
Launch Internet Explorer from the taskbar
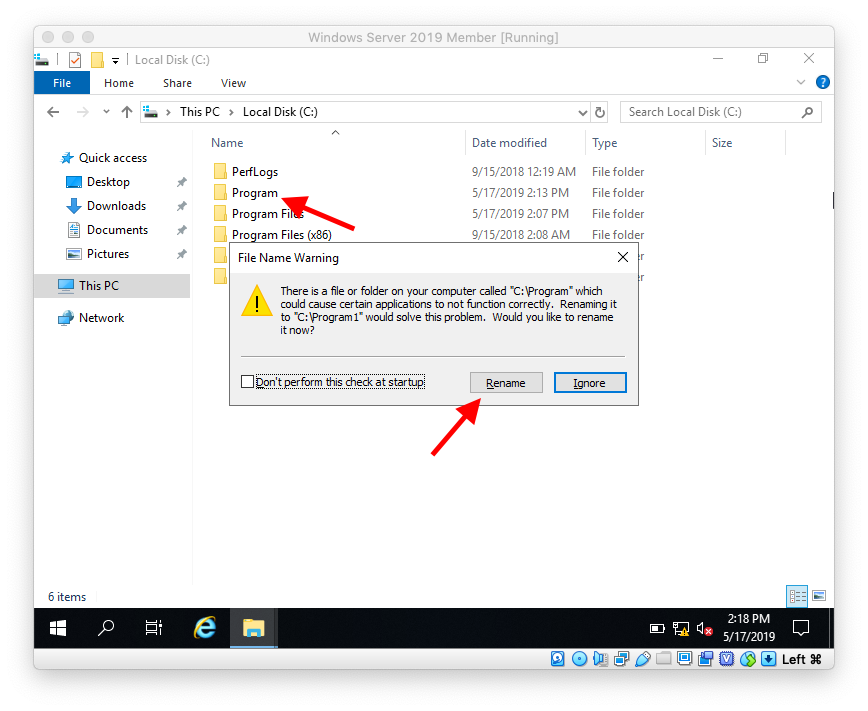(204, 628)
